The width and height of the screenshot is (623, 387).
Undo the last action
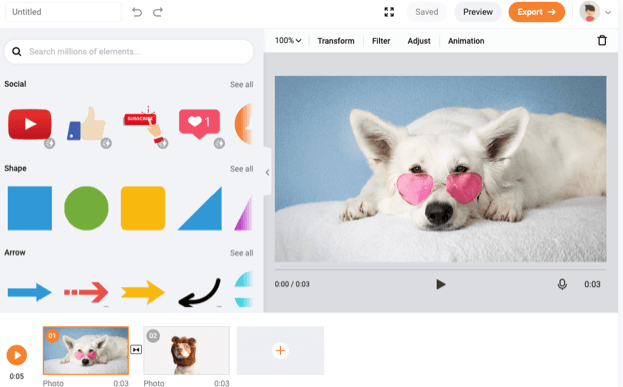click(x=137, y=12)
